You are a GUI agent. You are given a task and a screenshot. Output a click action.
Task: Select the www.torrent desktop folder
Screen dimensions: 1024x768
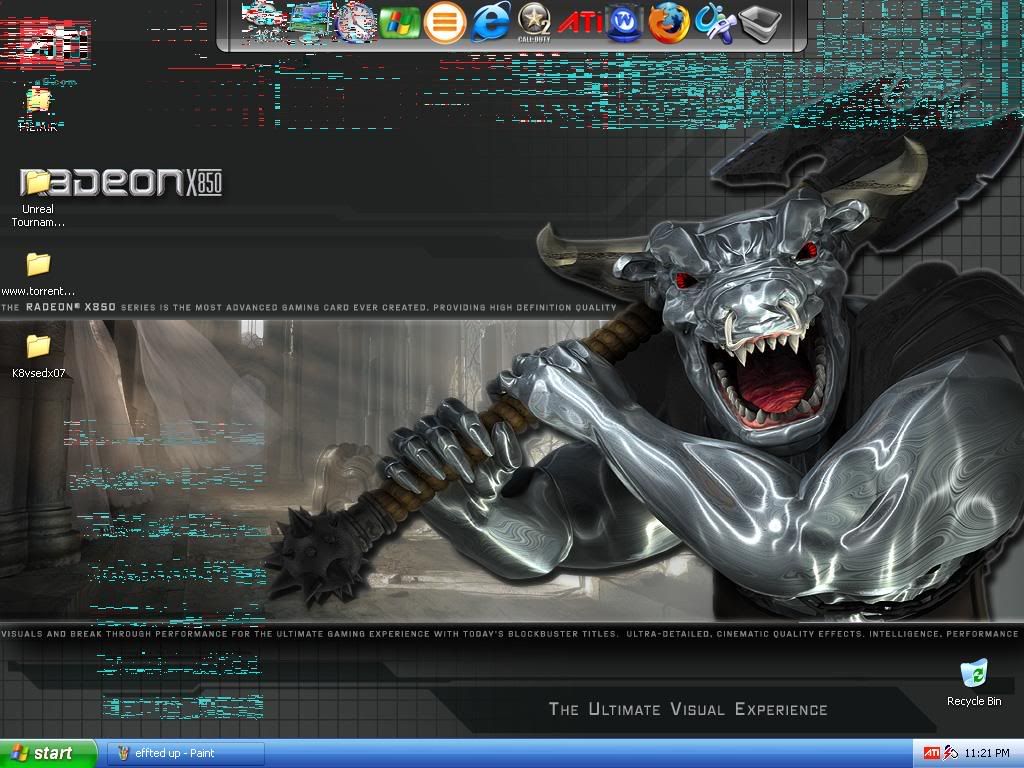point(38,264)
